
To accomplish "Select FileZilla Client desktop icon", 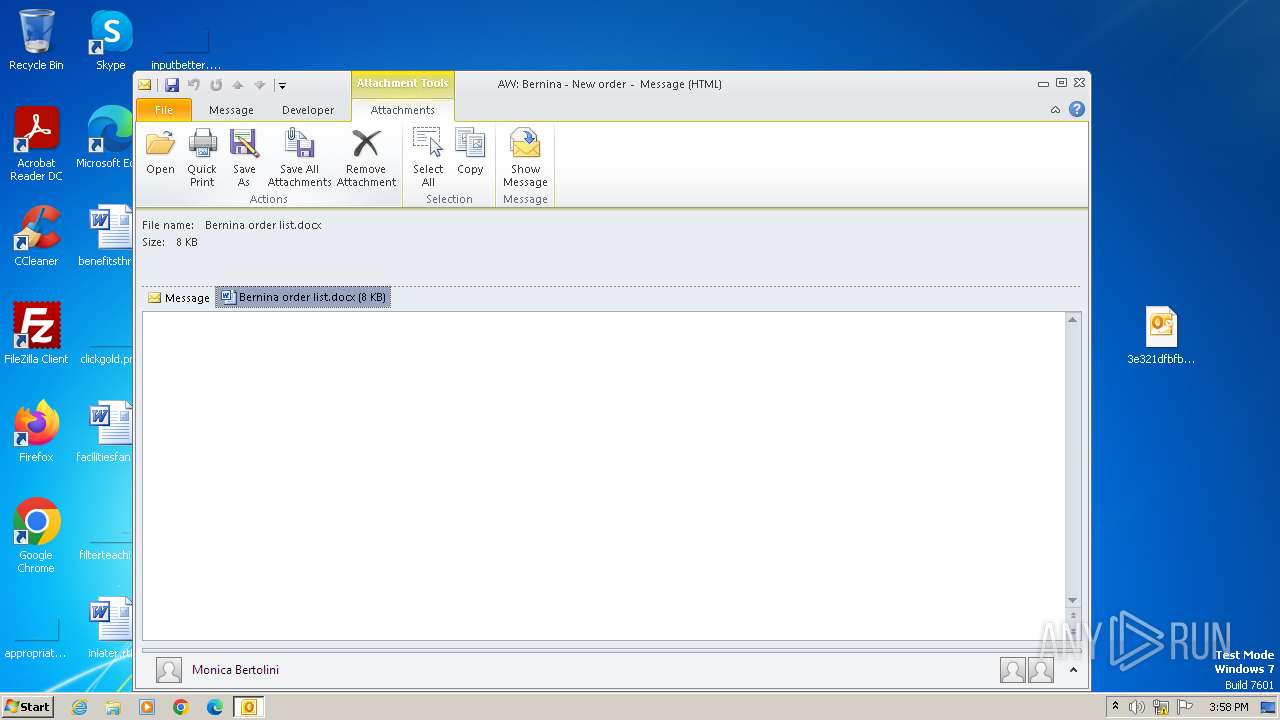I will tap(36, 334).
